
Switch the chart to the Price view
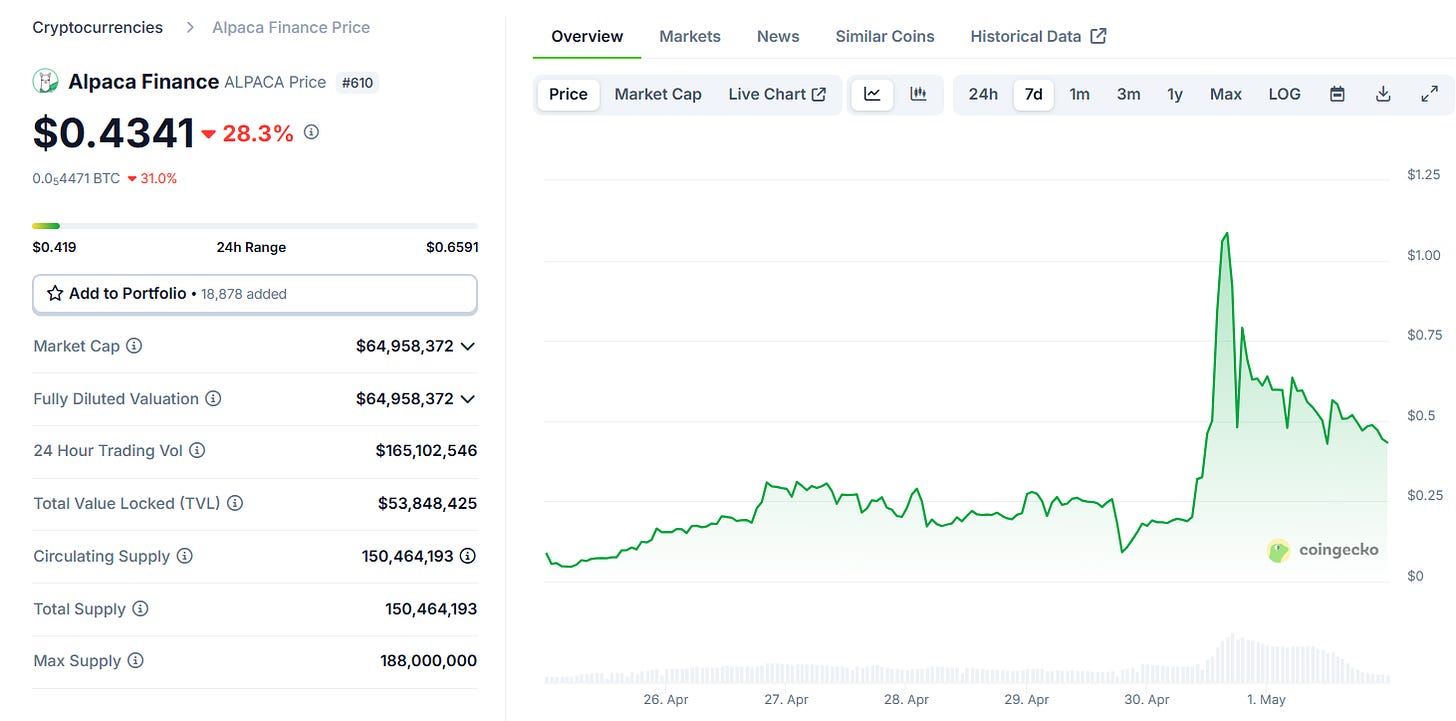pyautogui.click(x=568, y=94)
